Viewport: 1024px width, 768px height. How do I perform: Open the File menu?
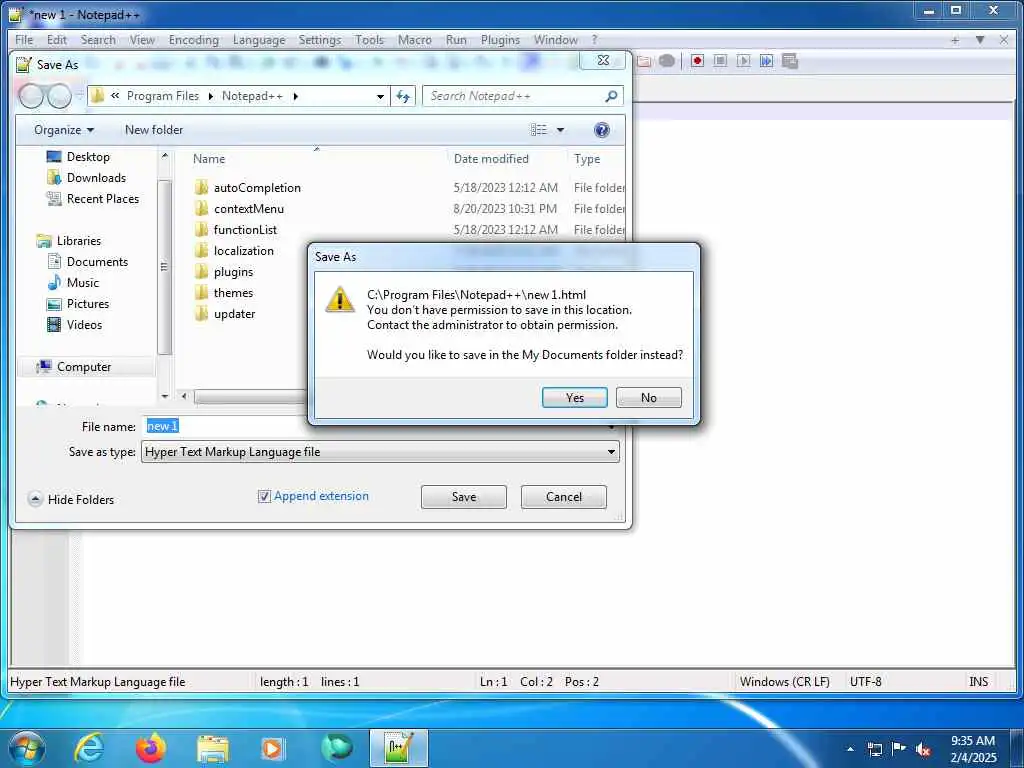24,40
